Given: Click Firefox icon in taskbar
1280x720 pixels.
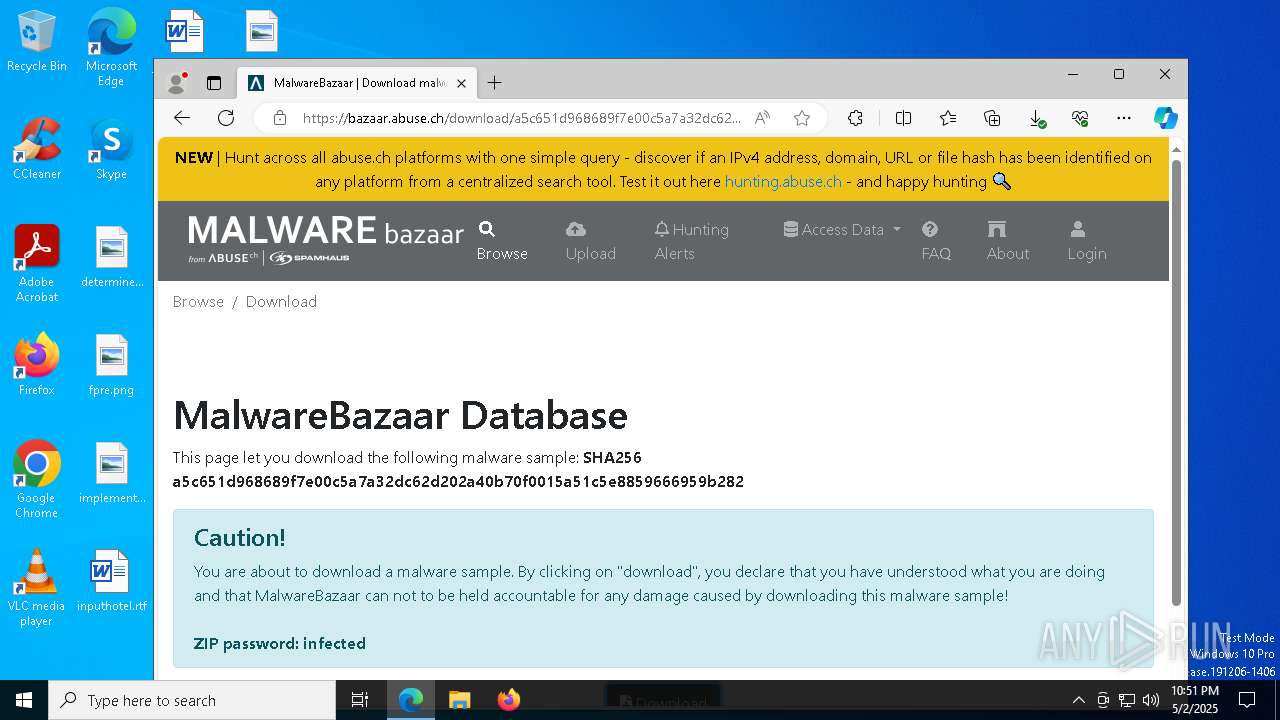Looking at the screenshot, I should [x=509, y=700].
